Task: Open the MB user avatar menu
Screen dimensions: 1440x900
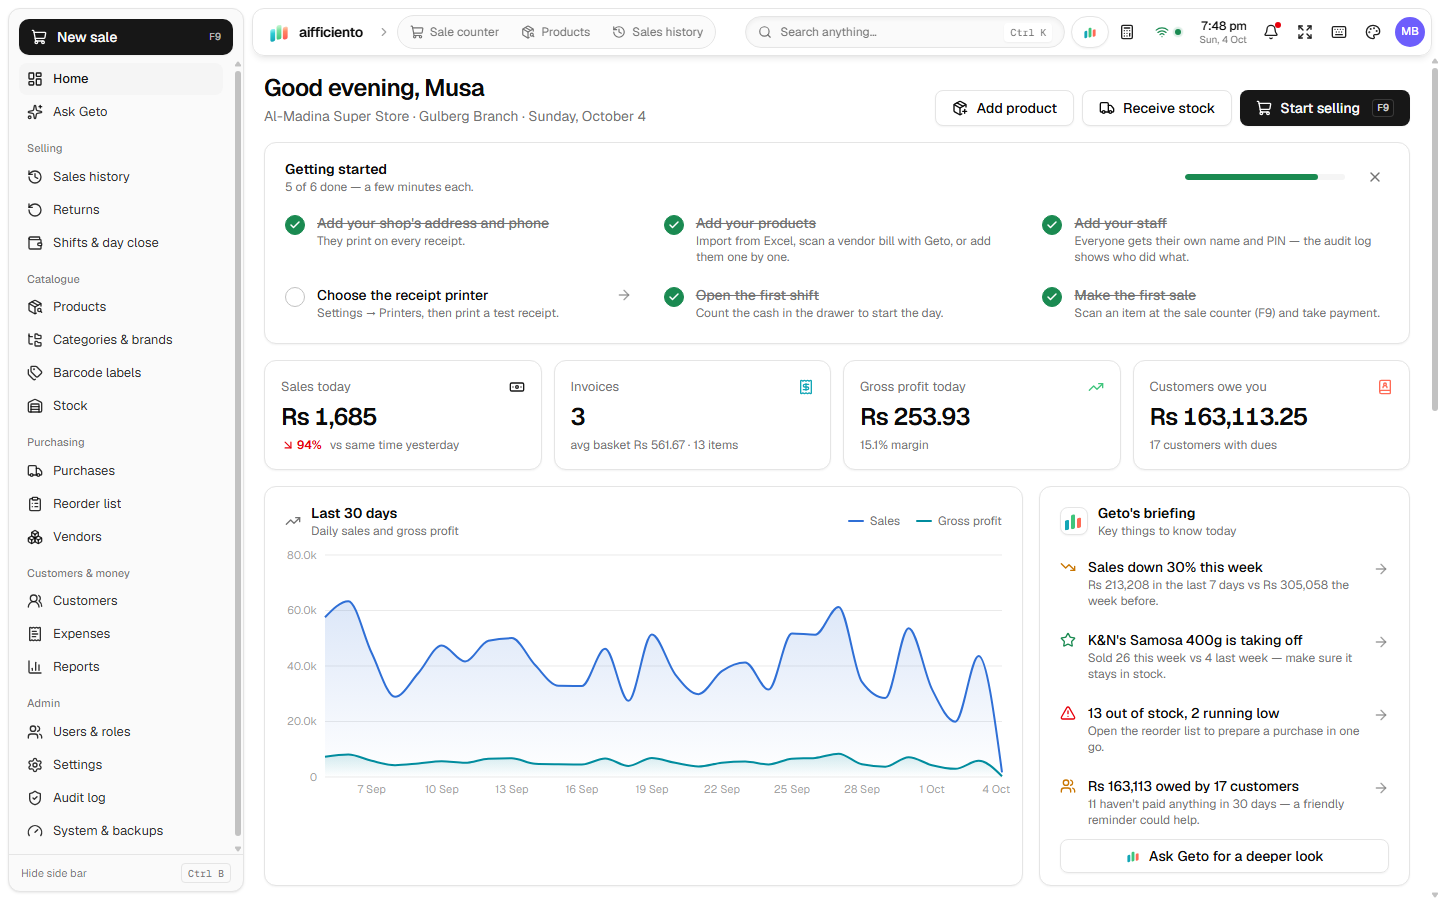Action: click(1410, 32)
